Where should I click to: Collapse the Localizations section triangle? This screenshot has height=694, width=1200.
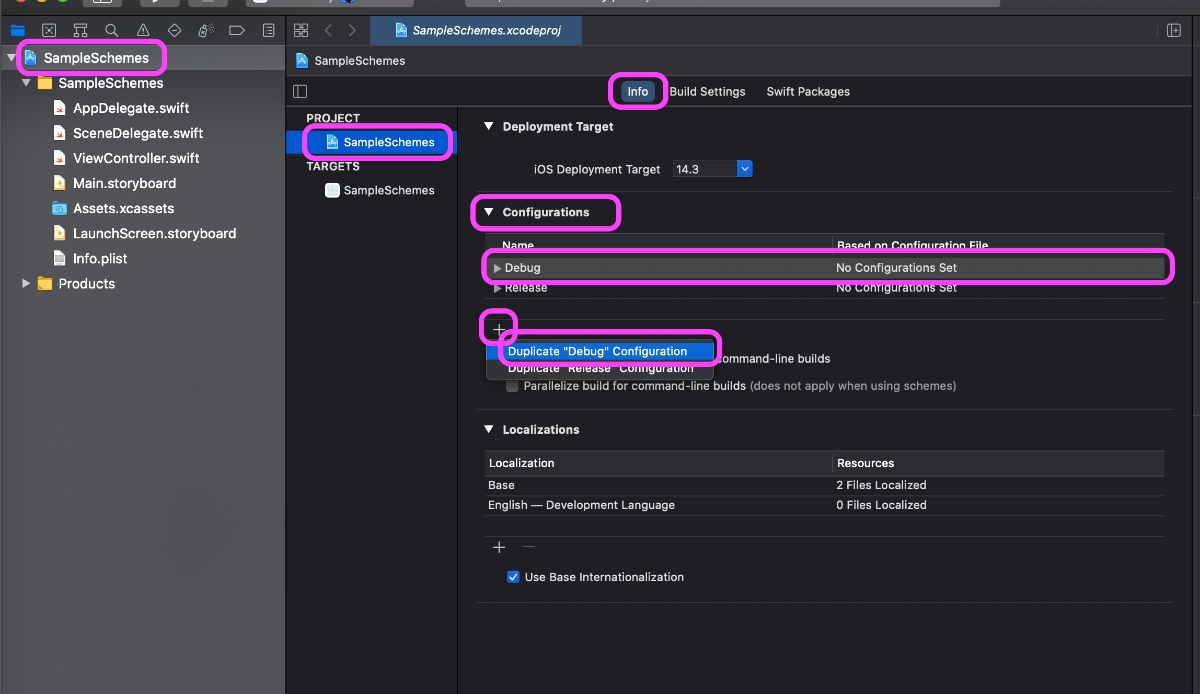(489, 429)
